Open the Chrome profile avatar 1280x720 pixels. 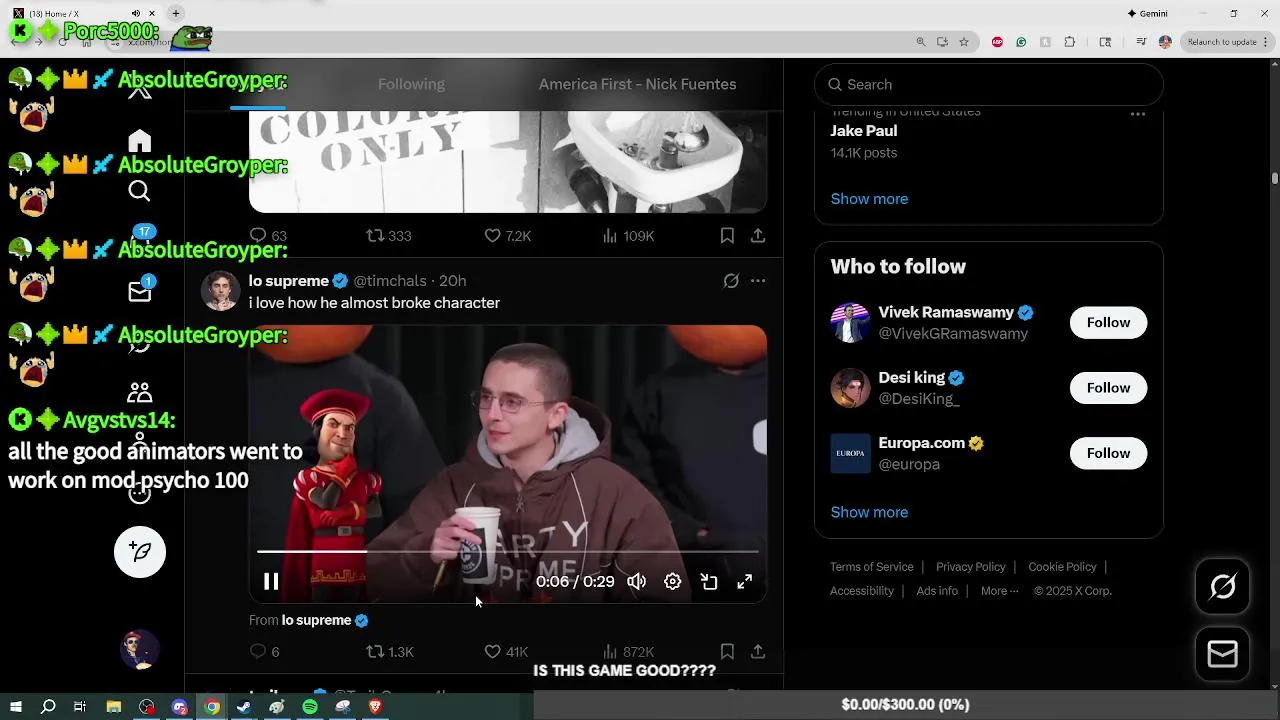pyautogui.click(x=1165, y=42)
